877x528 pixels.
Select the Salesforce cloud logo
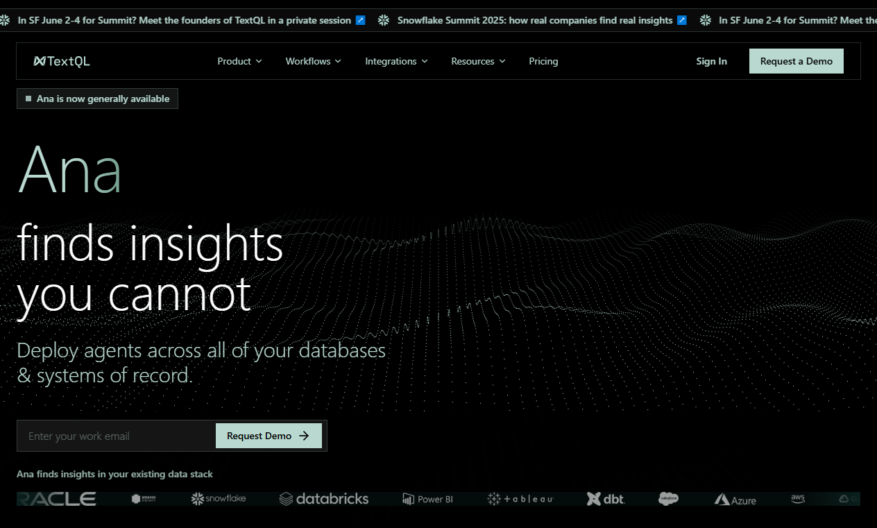[668, 498]
